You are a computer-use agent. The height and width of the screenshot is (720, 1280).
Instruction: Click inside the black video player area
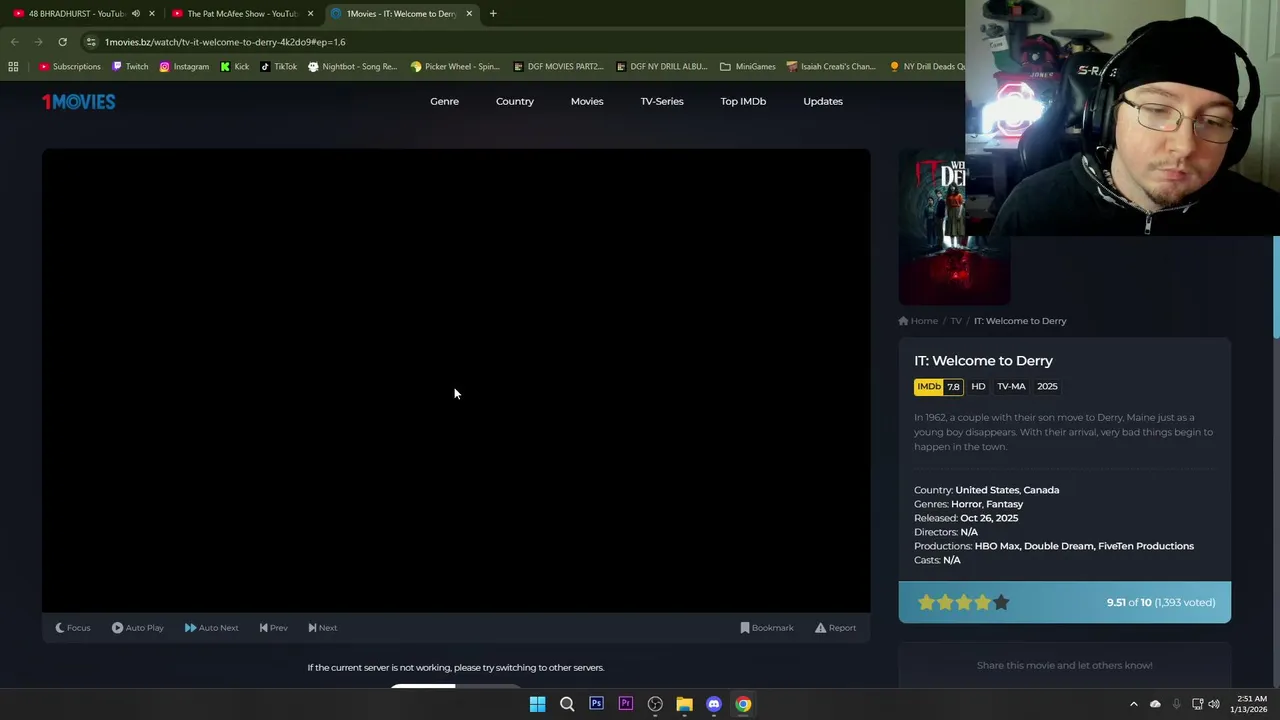point(455,380)
